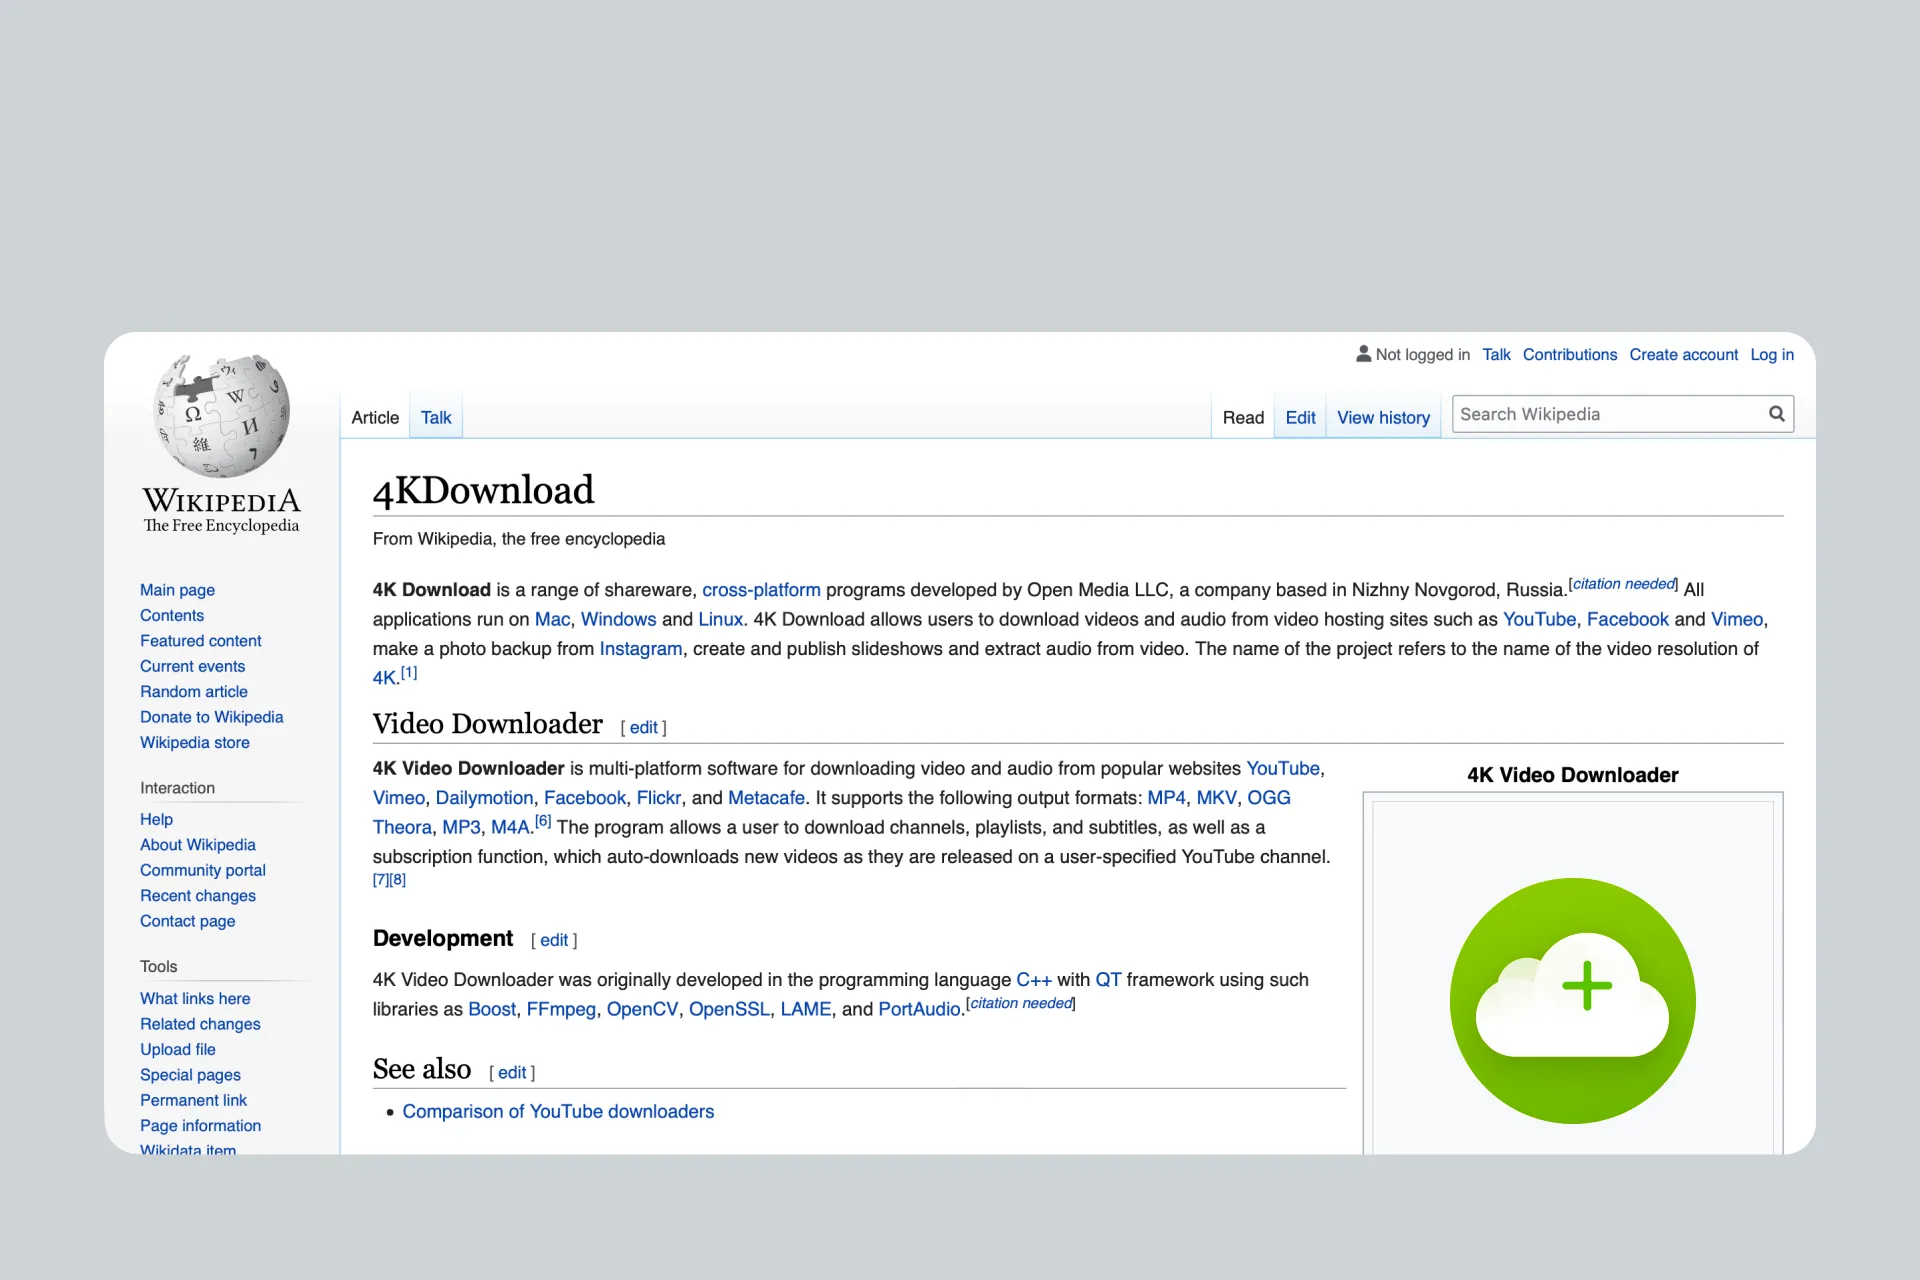The width and height of the screenshot is (1920, 1280).
Task: Click the PortAudio link
Action: point(919,1010)
